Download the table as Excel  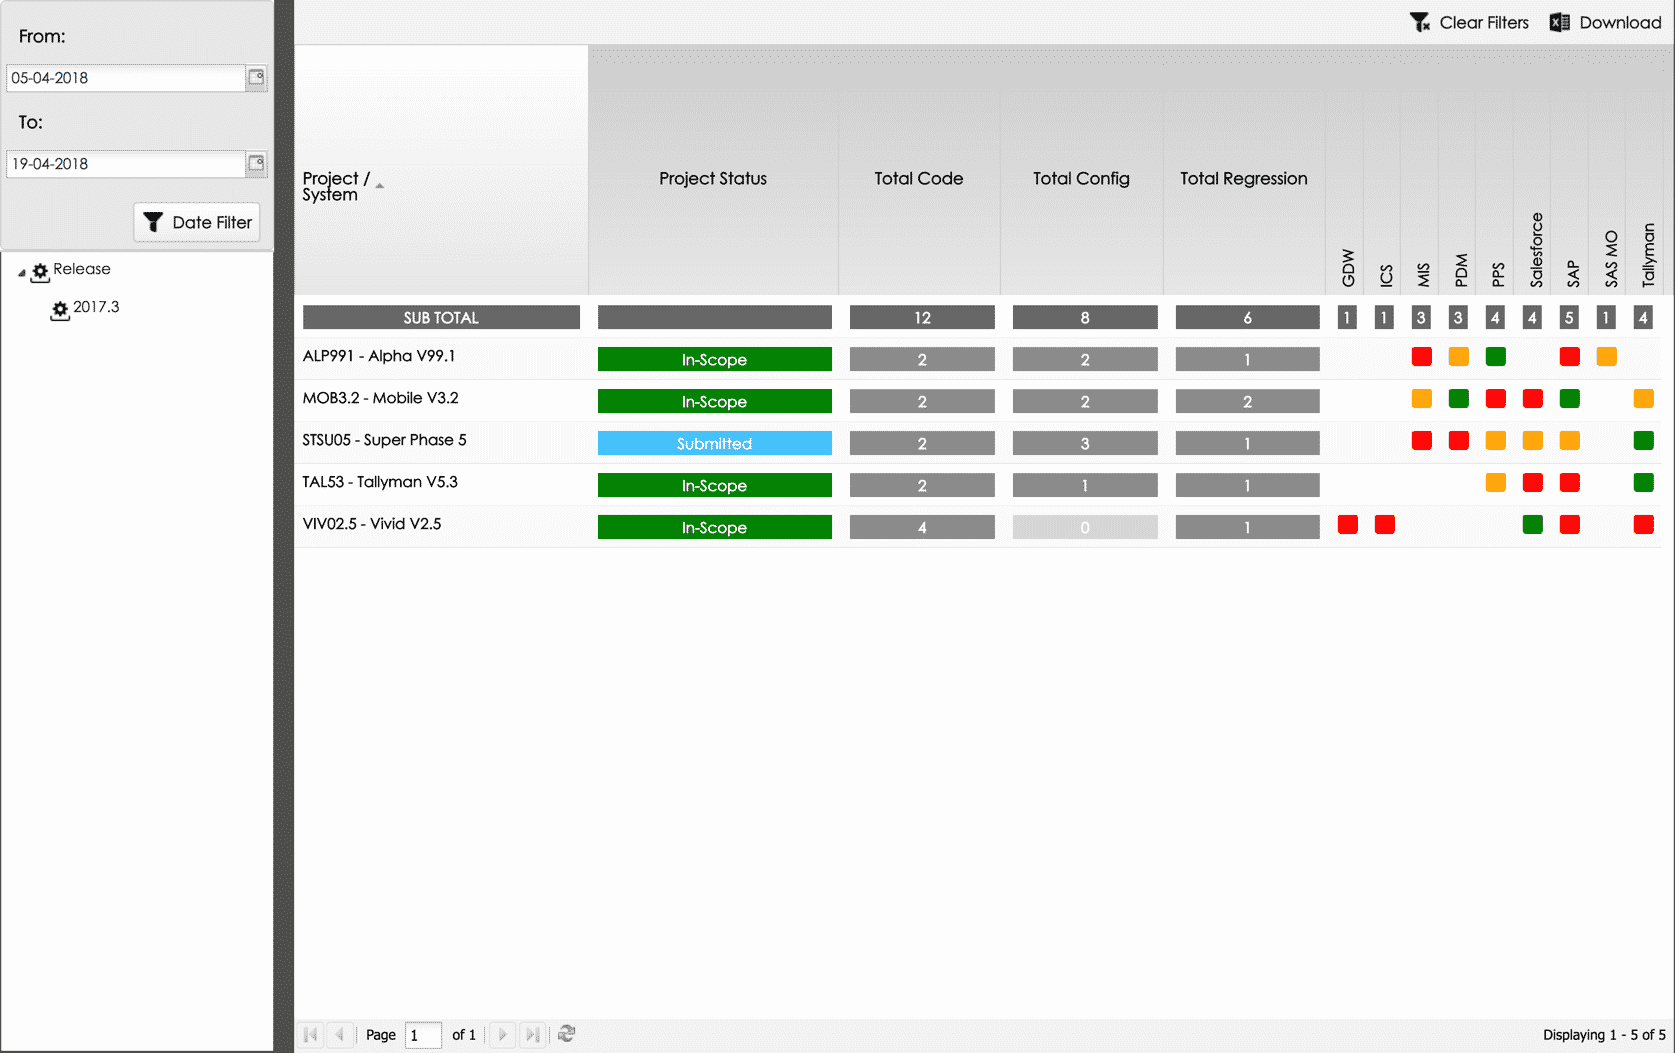click(1605, 22)
